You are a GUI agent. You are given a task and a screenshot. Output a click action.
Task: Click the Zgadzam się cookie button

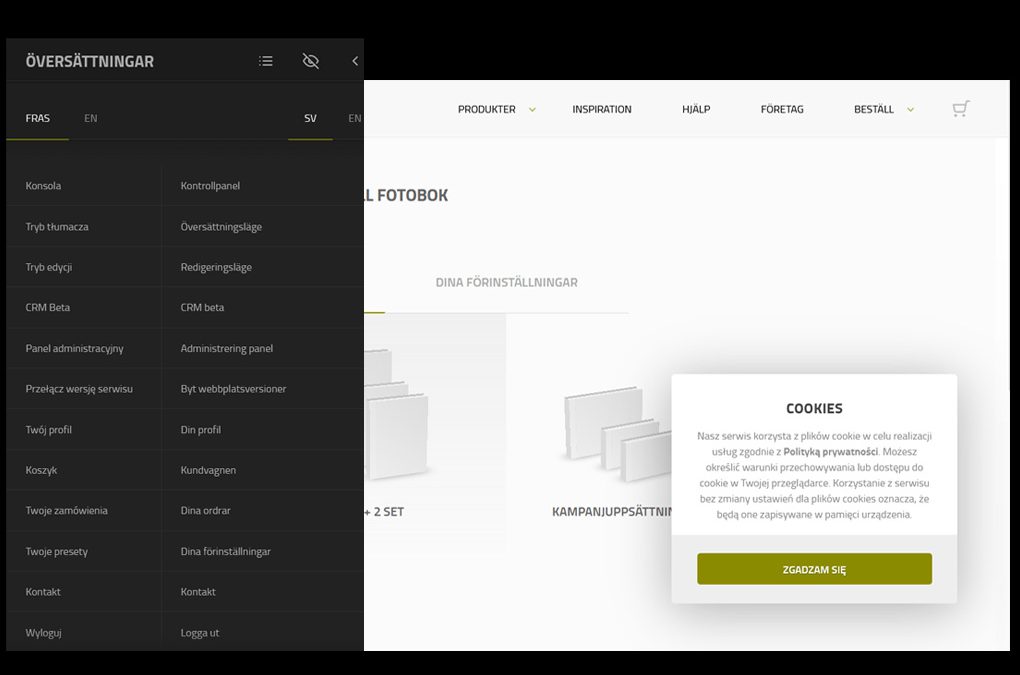click(814, 569)
